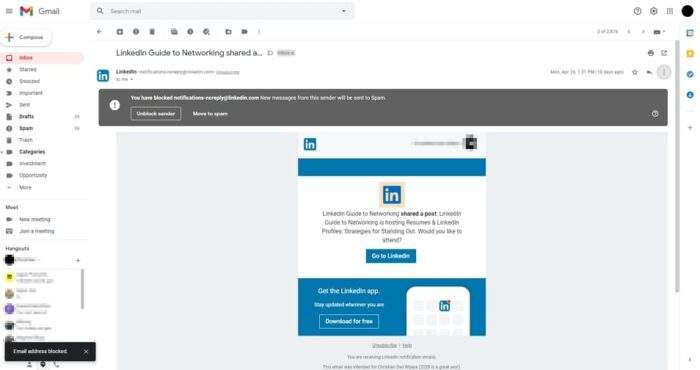
Task: Open Contacts side panel icon
Action: click(690, 95)
